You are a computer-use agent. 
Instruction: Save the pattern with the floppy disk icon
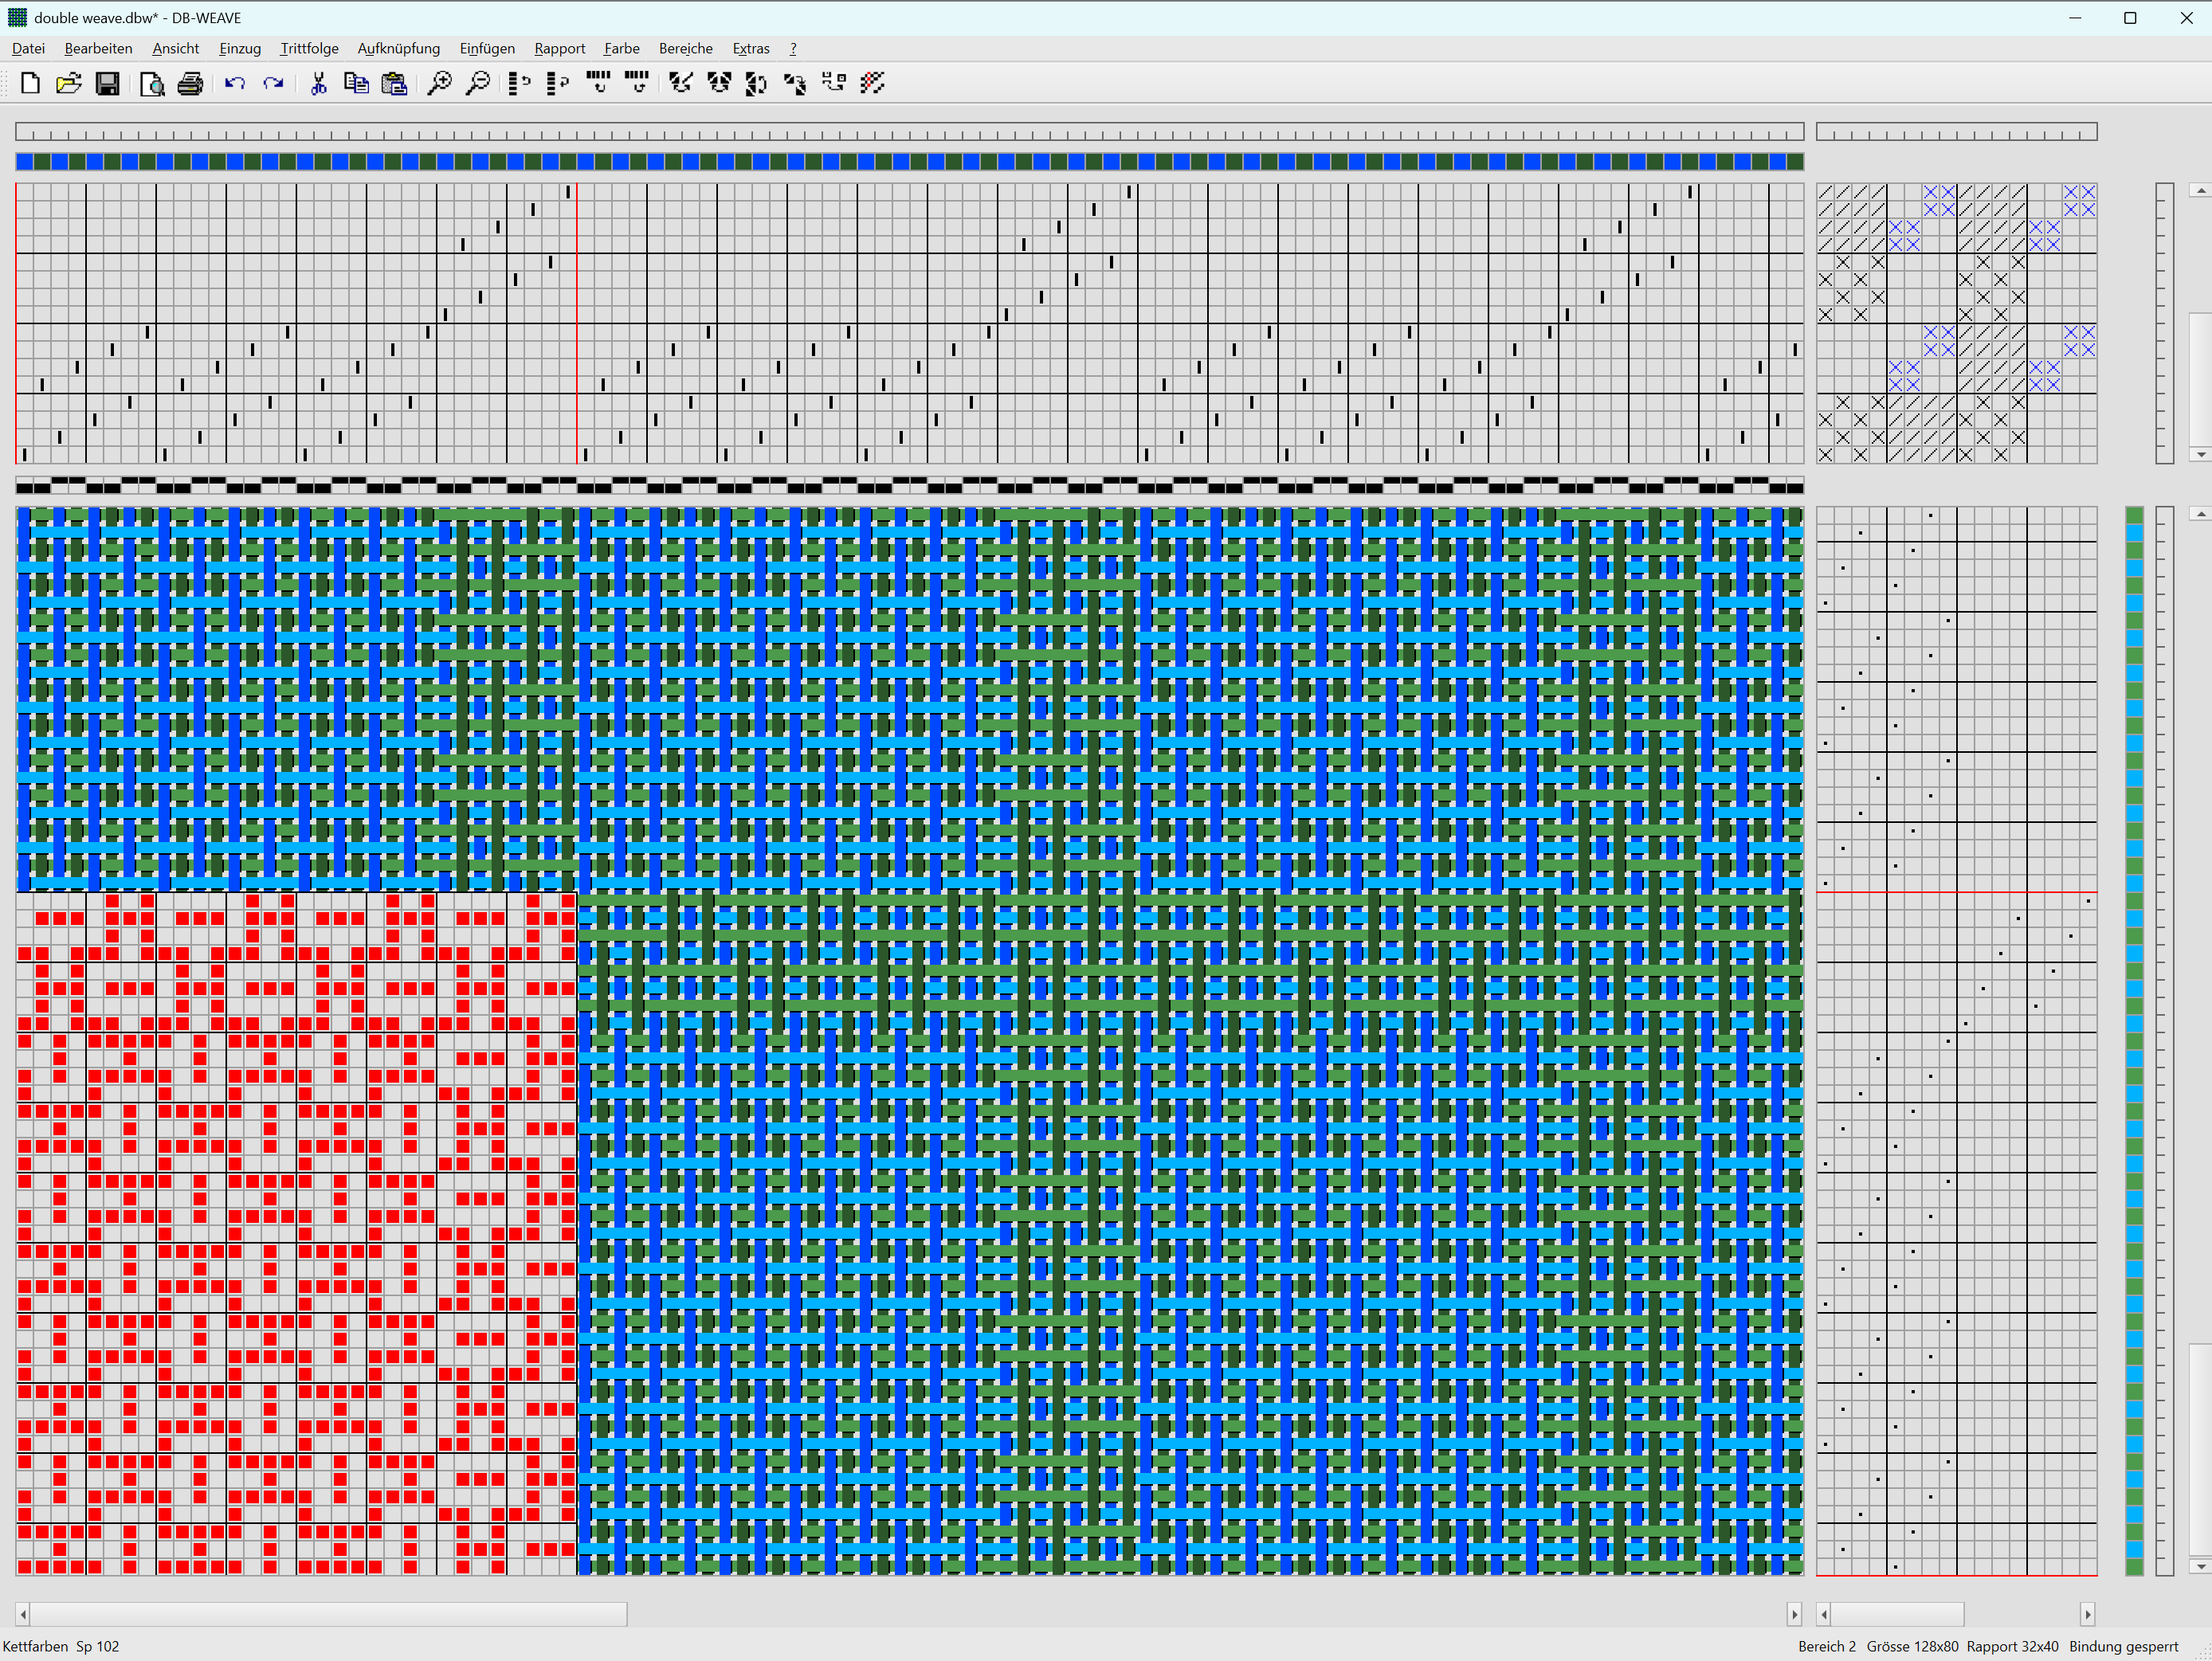tap(108, 83)
